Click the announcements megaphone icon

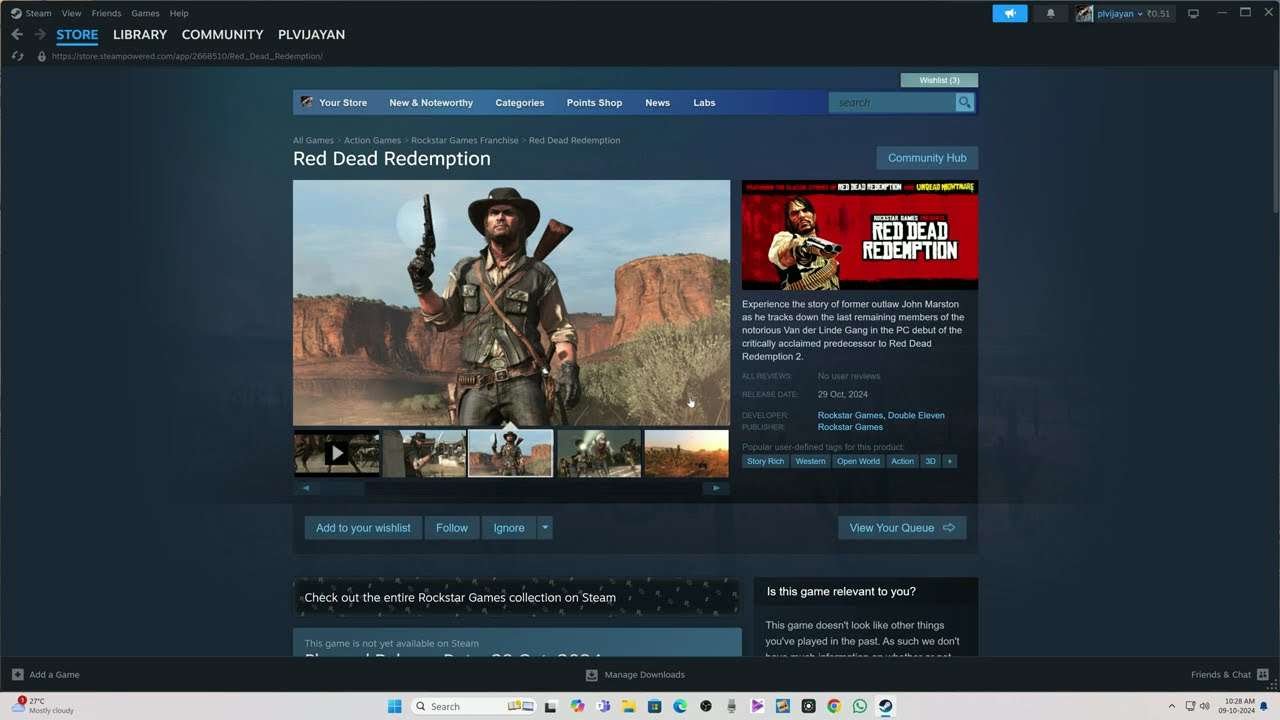point(1009,13)
